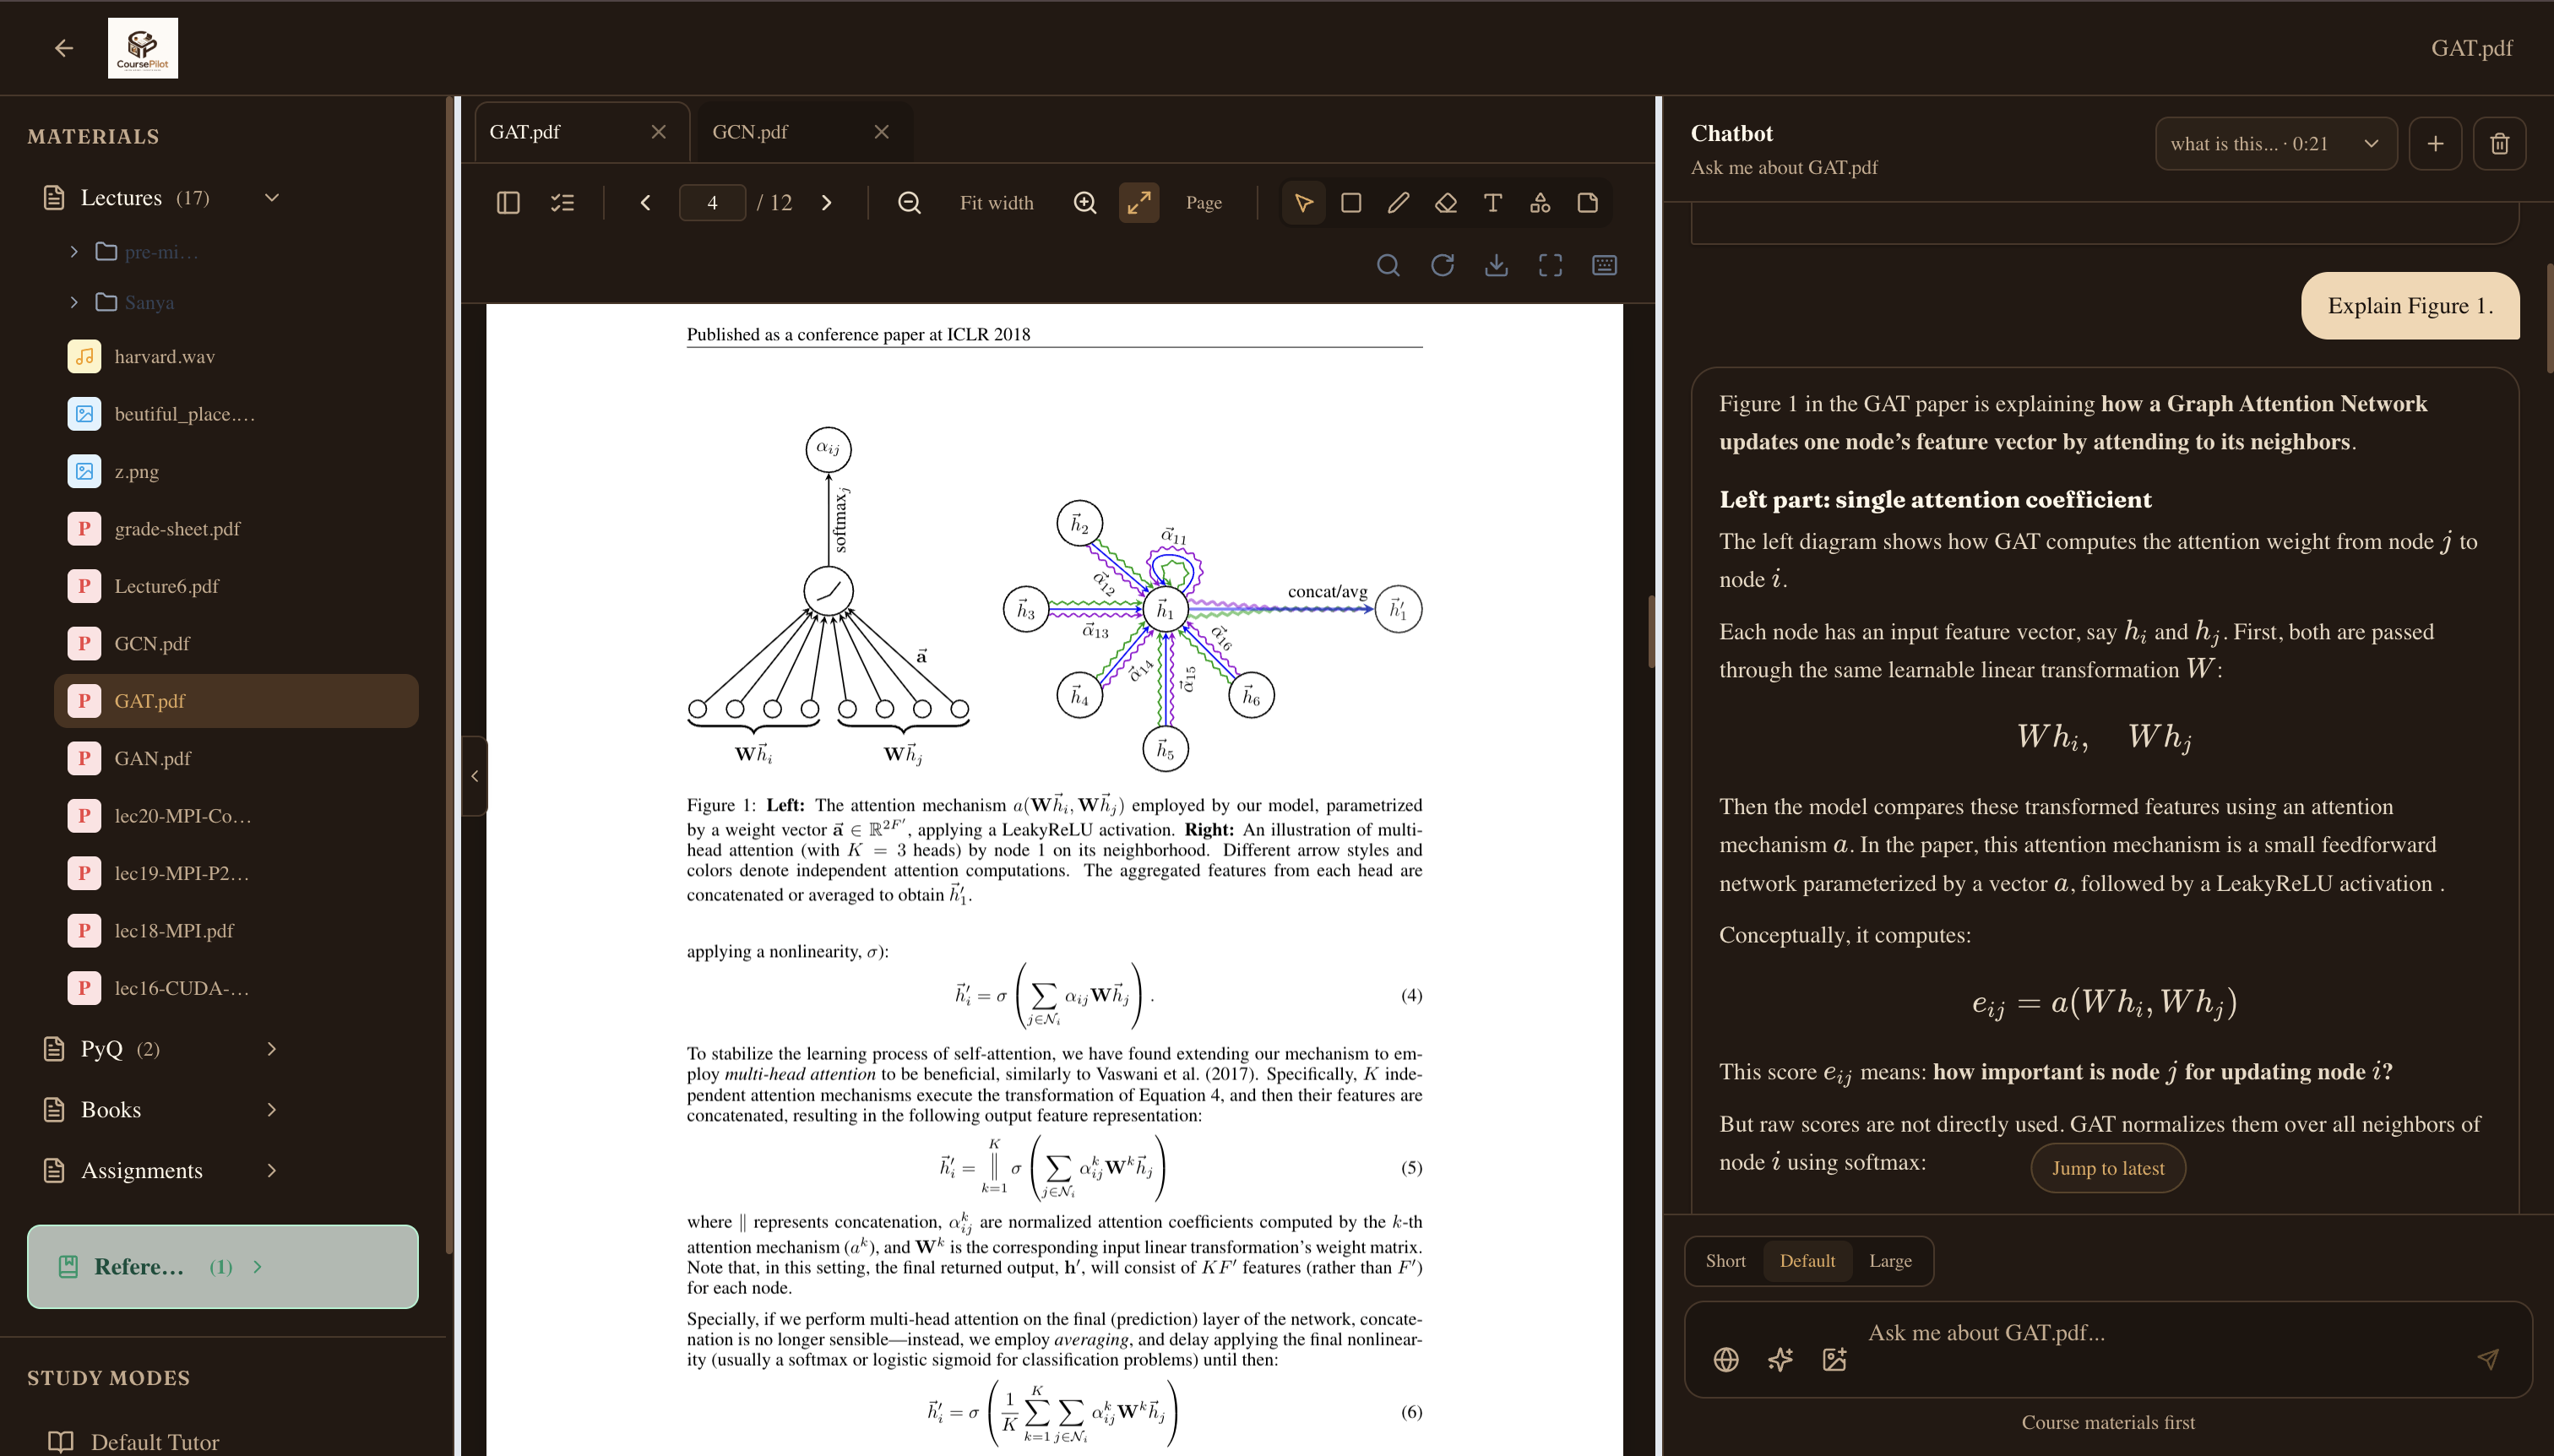
Task: Open harvard.wav audio file
Action: 236,357
